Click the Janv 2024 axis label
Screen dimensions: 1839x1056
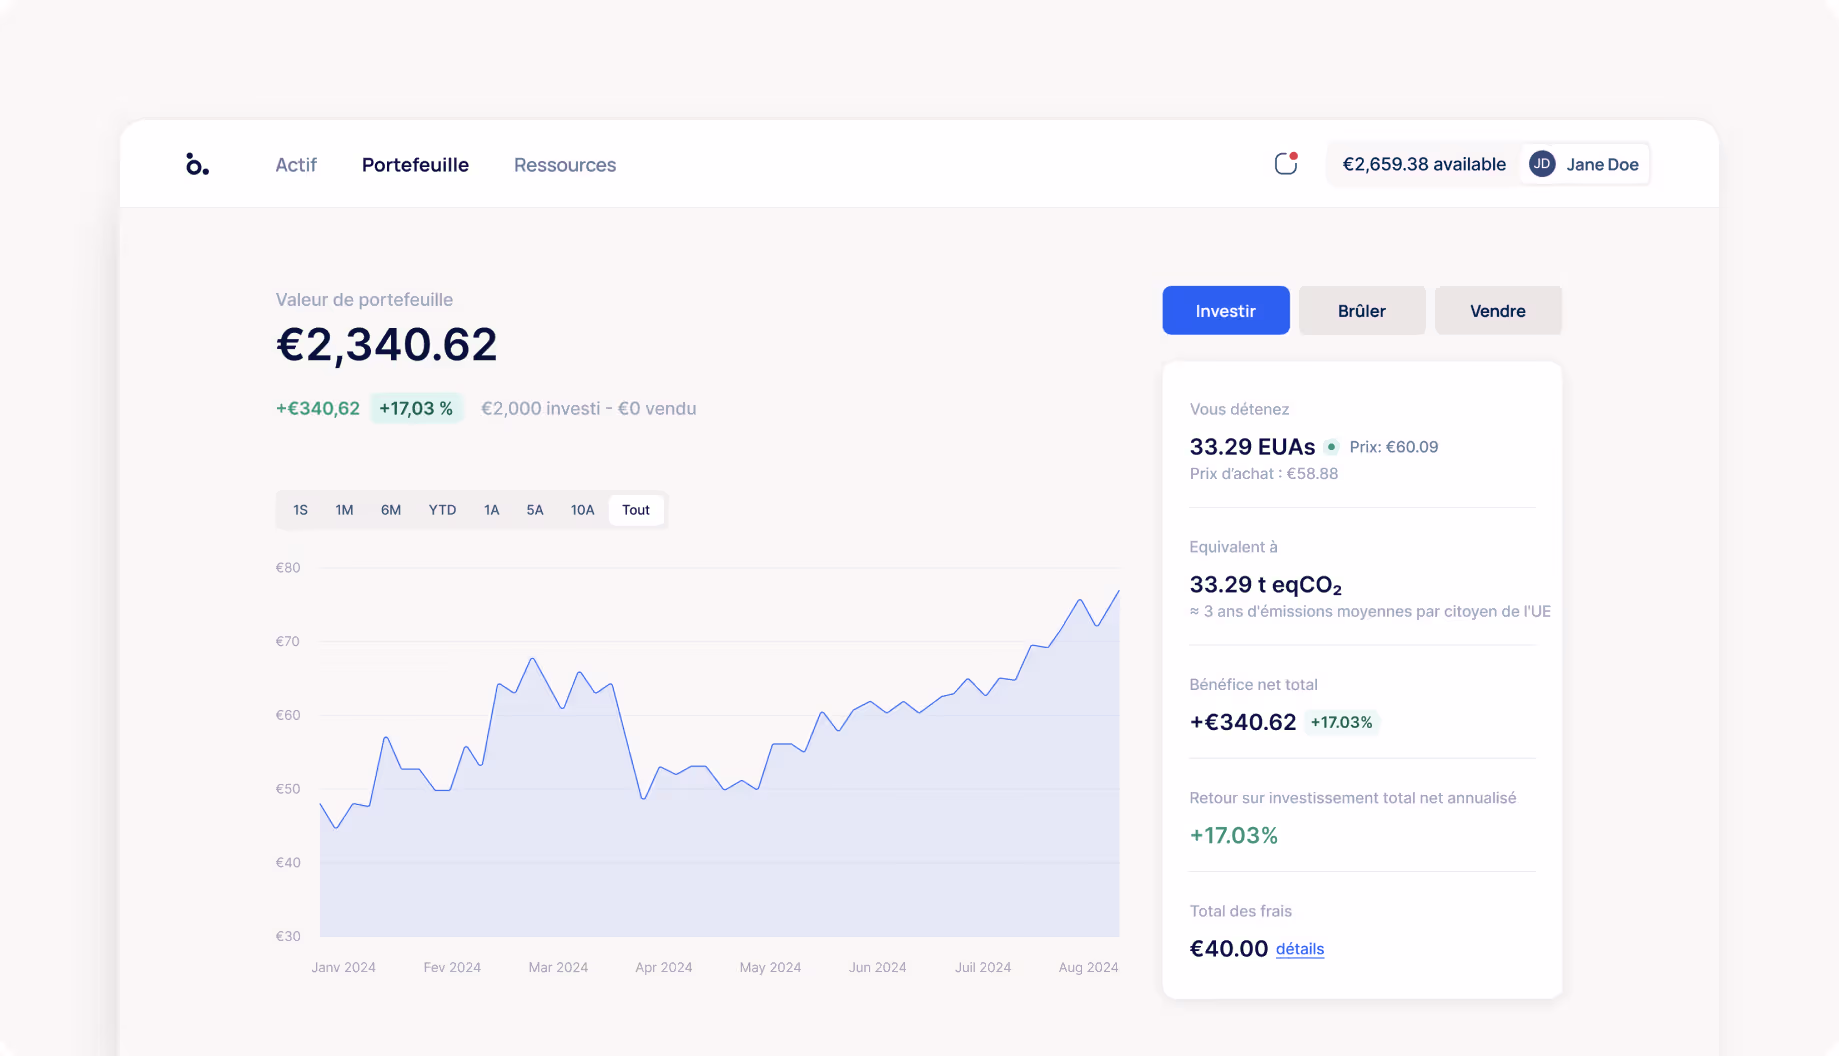pos(343,967)
